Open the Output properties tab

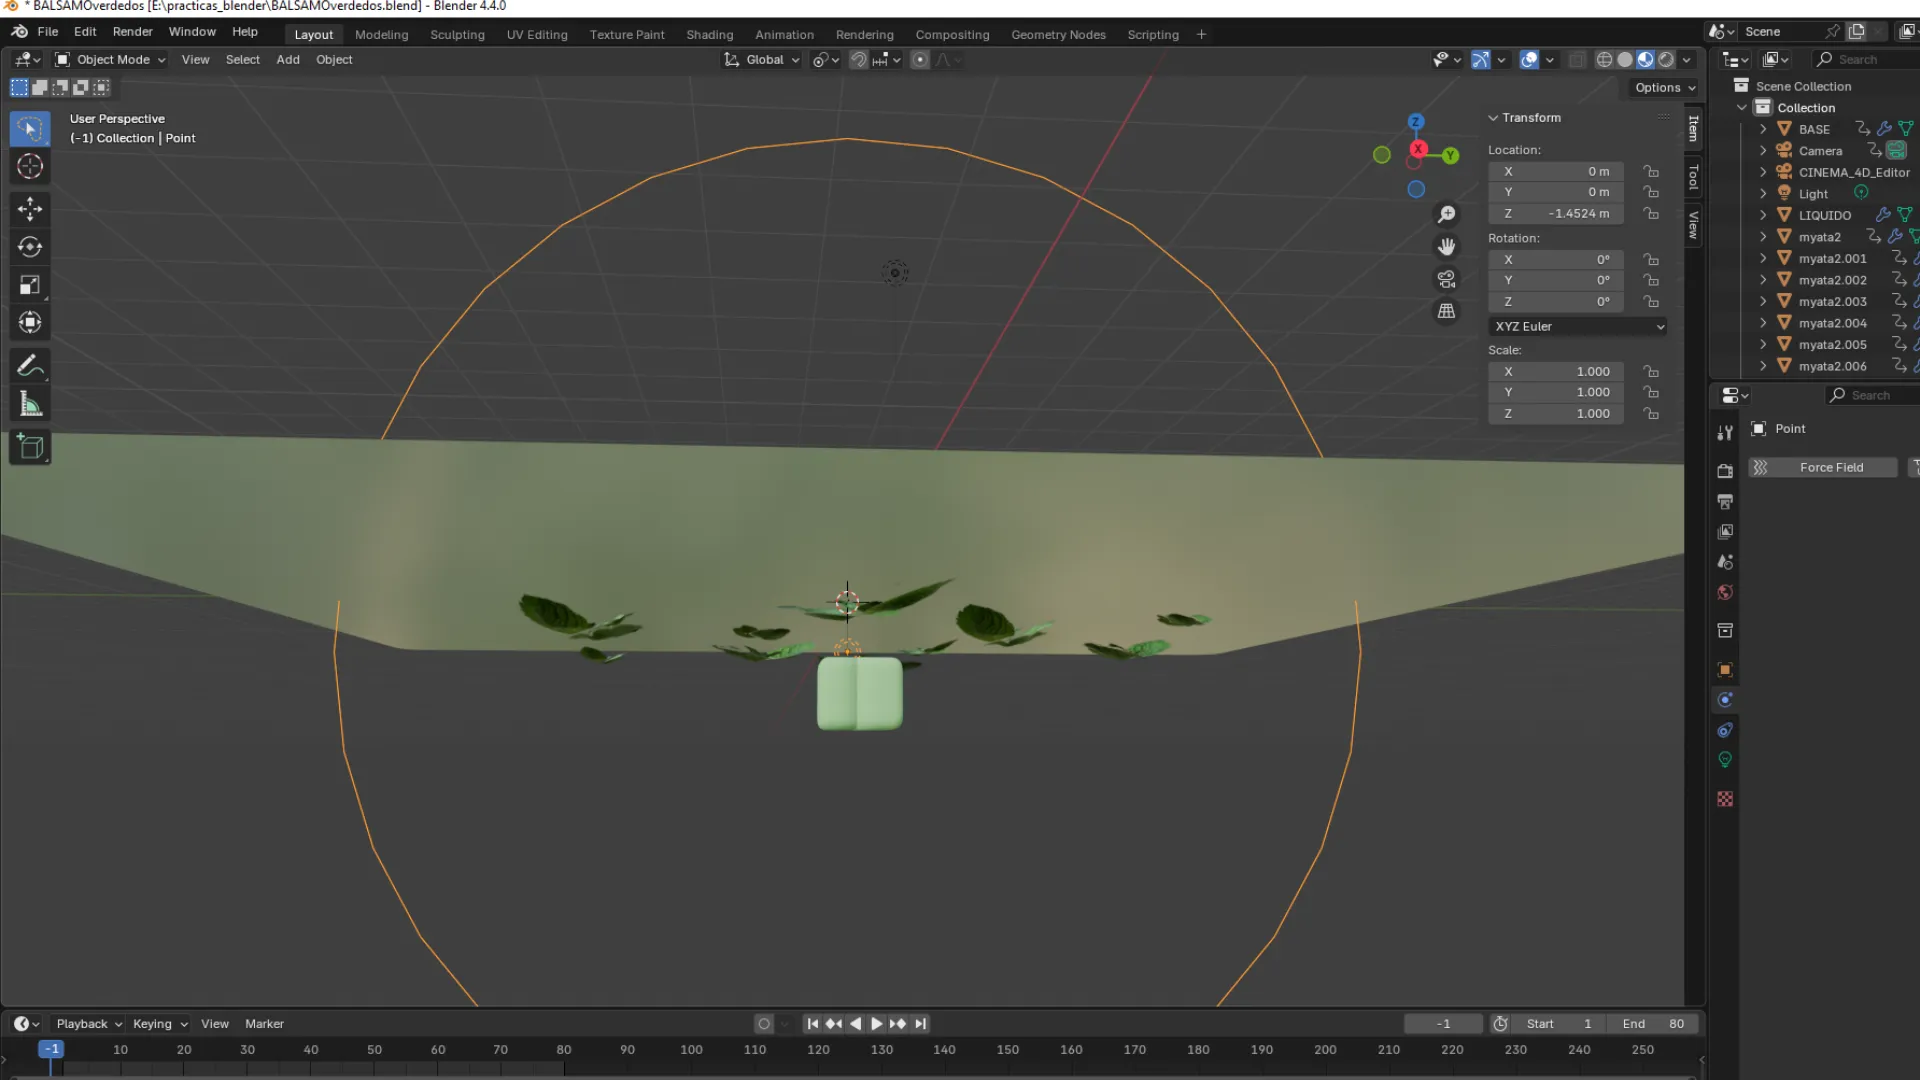pyautogui.click(x=1725, y=501)
